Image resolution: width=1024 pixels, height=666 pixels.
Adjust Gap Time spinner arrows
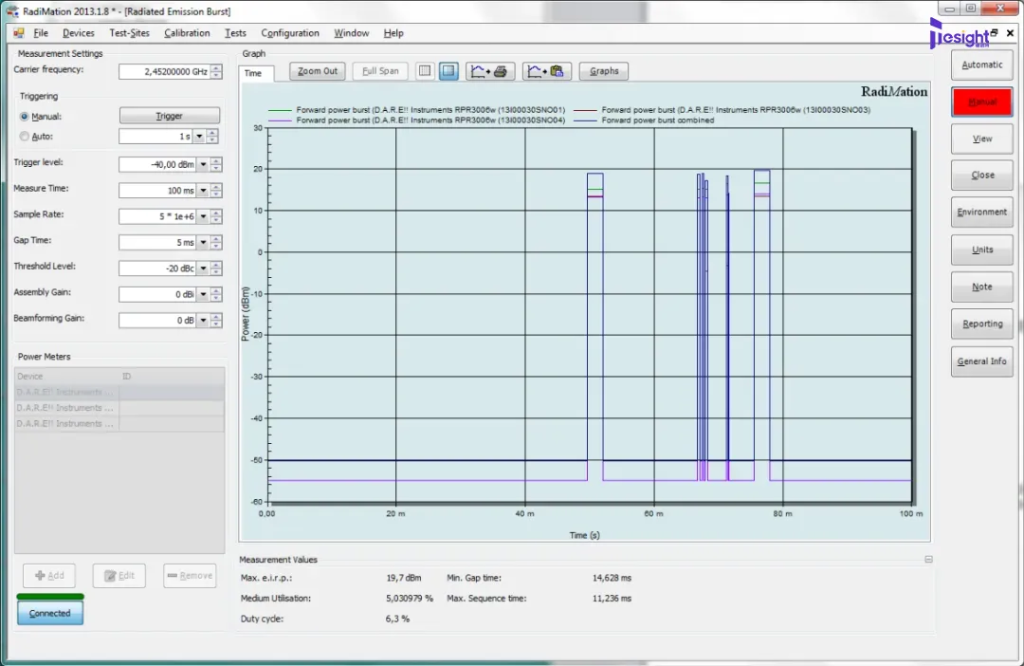(216, 242)
